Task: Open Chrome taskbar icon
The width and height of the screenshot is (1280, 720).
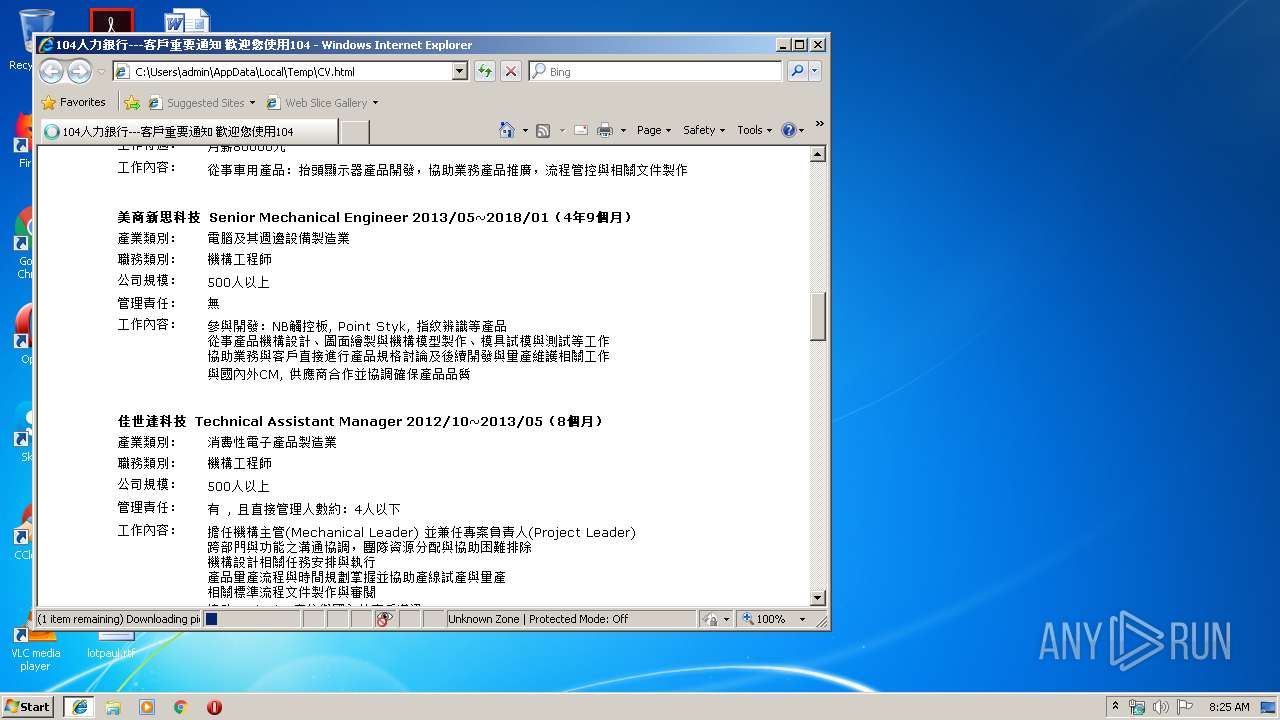Action: pos(180,706)
